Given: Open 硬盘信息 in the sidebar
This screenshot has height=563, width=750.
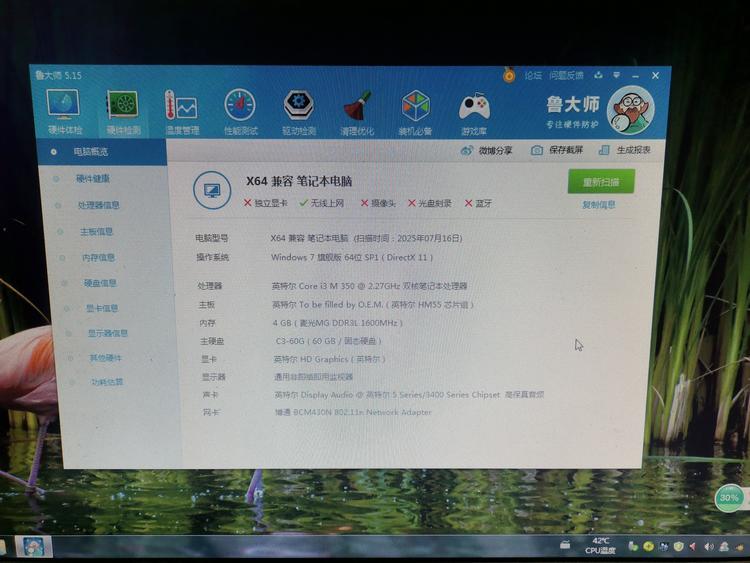Looking at the screenshot, I should 100,283.
